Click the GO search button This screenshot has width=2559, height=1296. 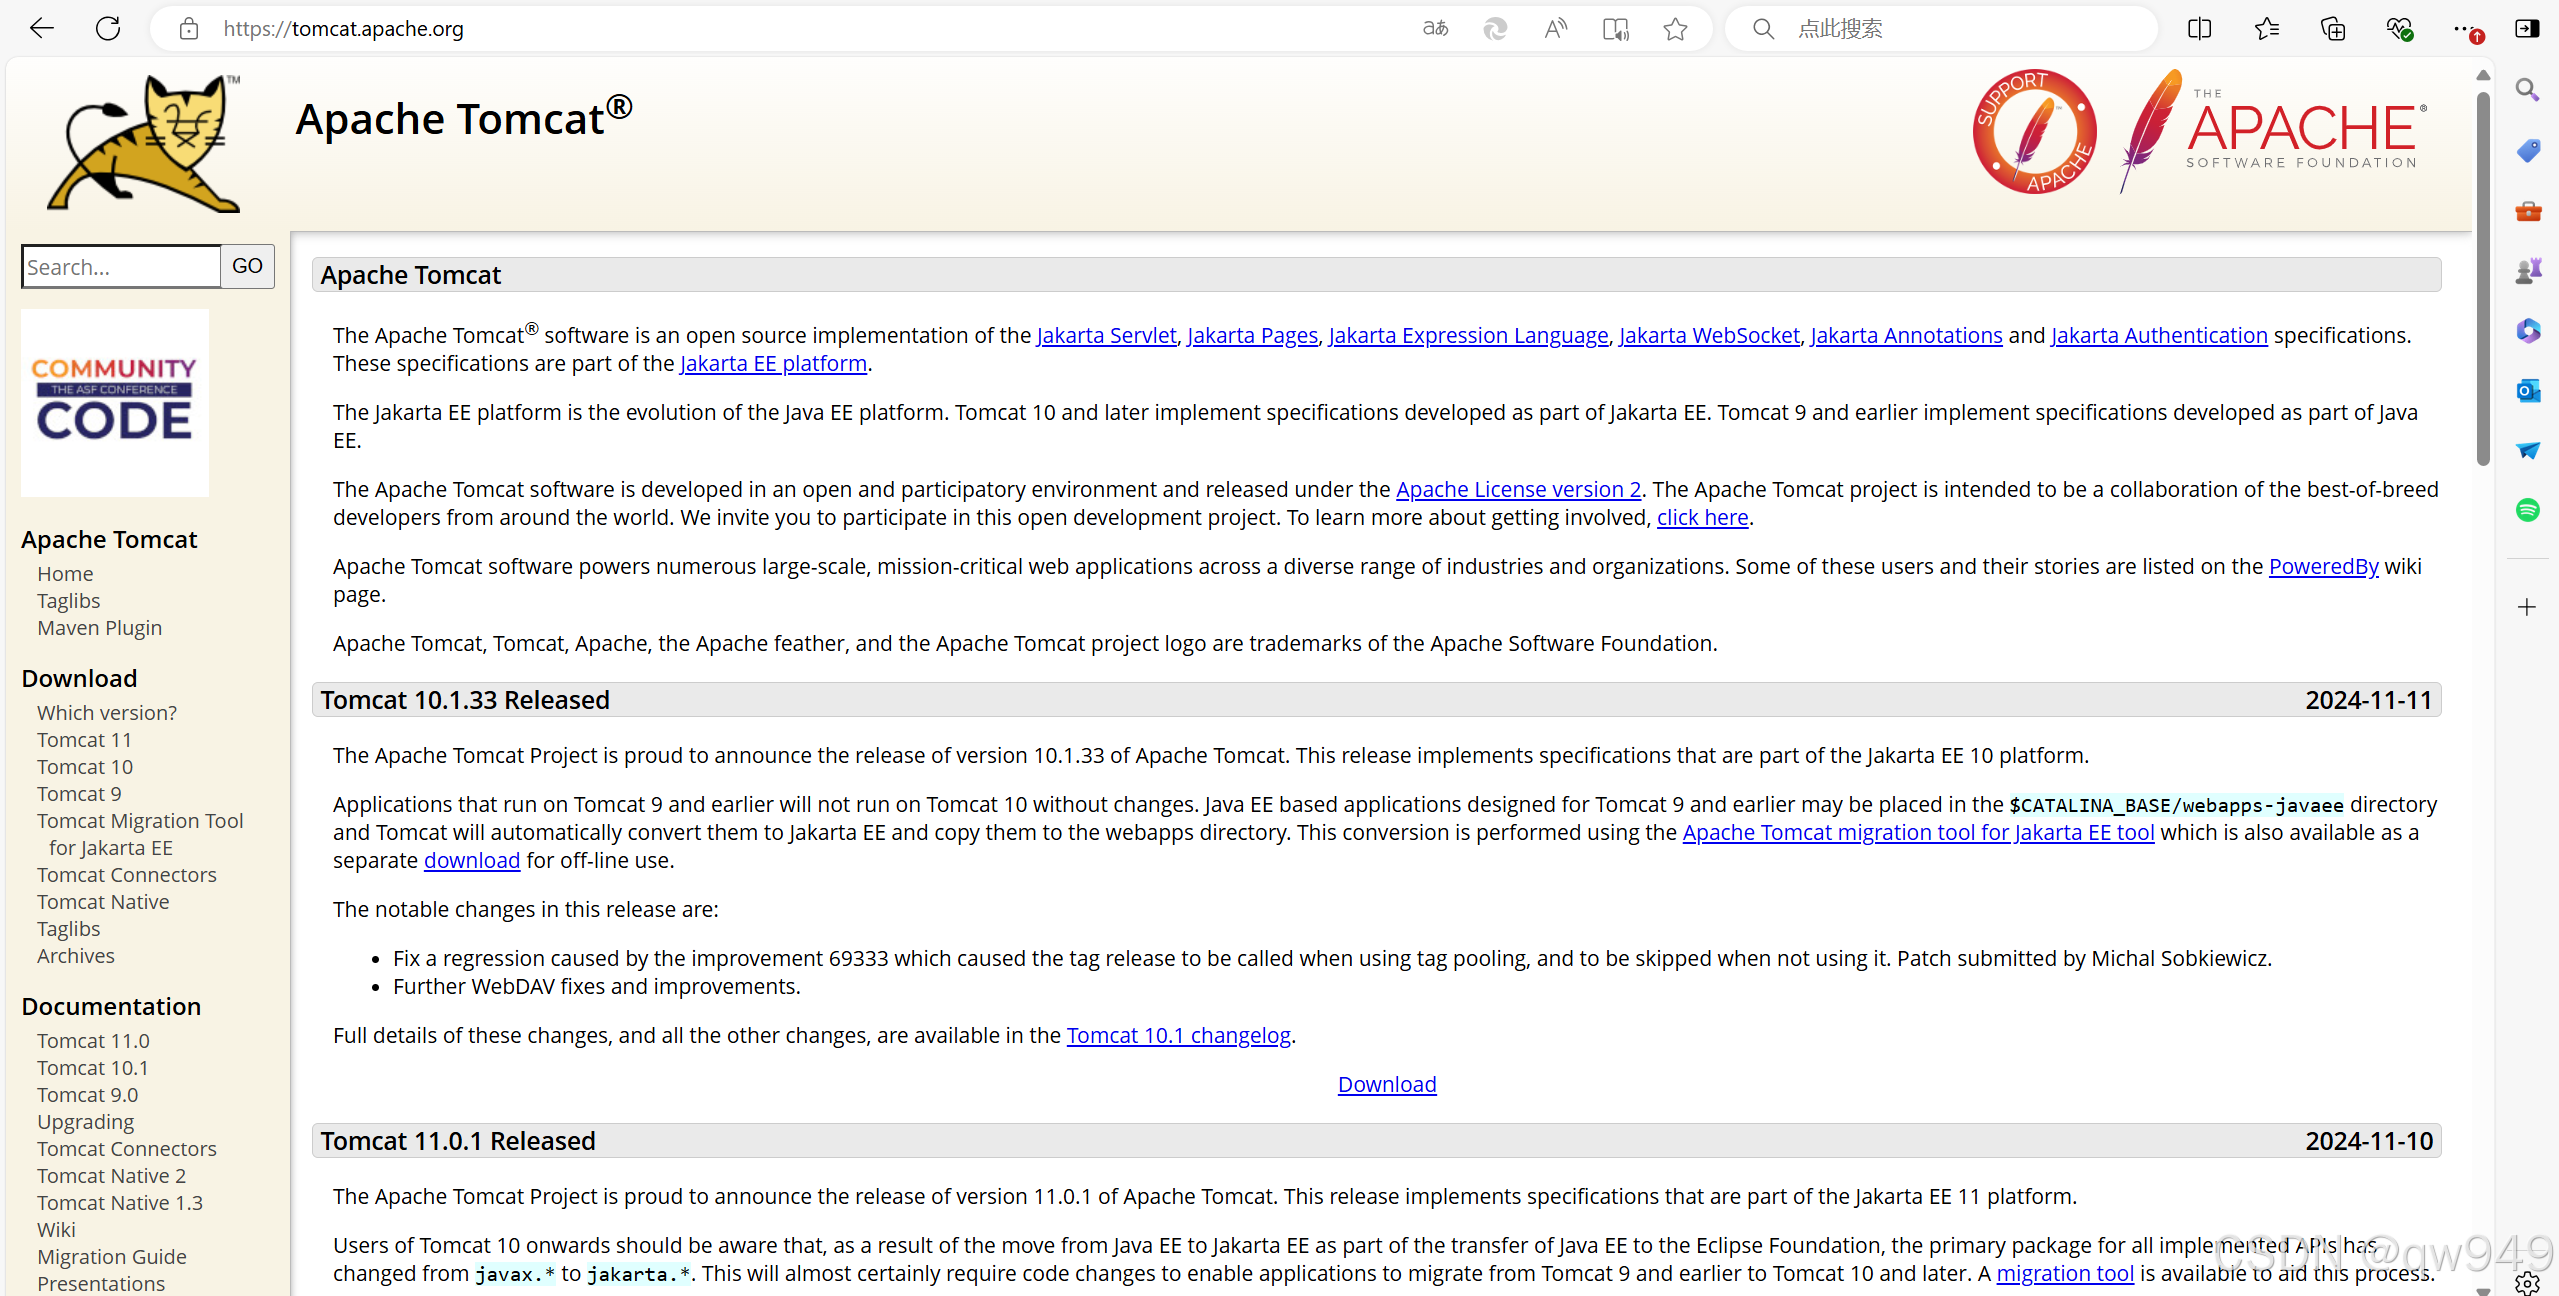click(247, 266)
